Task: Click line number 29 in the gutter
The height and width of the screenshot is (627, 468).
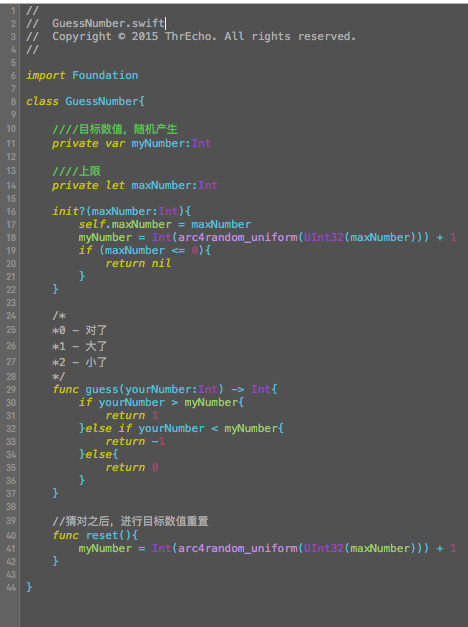Action: point(11,390)
